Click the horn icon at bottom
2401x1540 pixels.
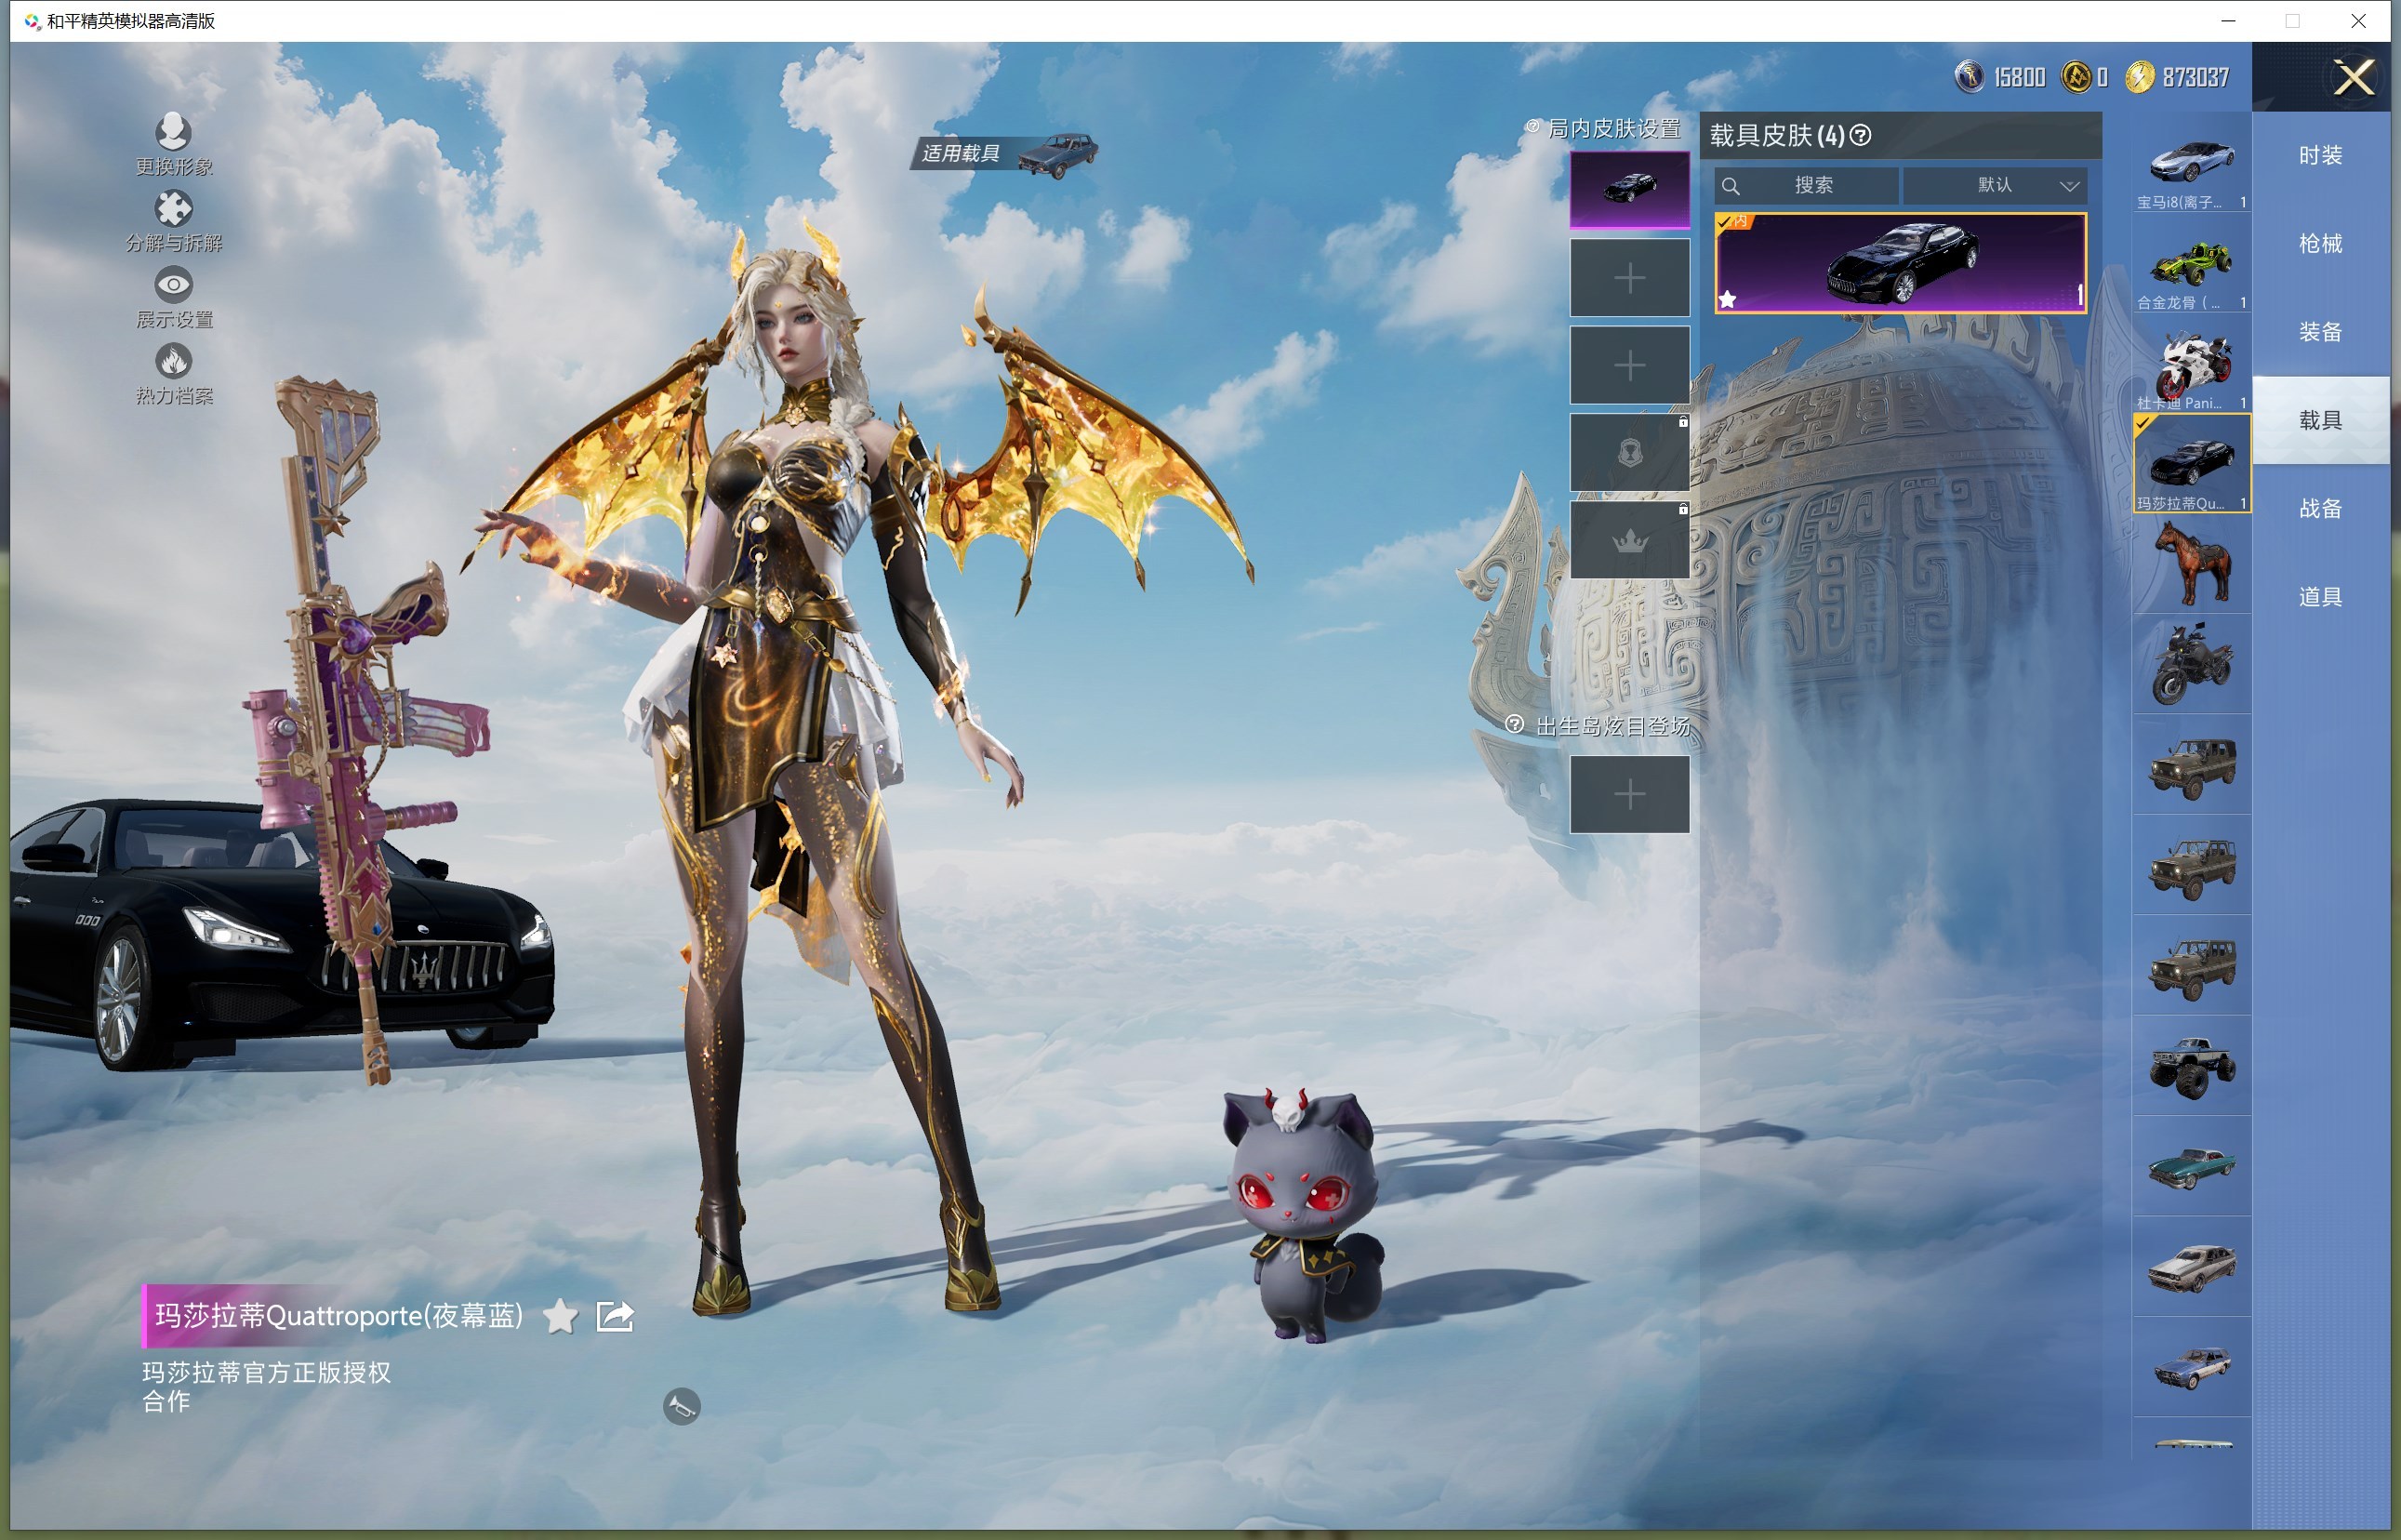(682, 1406)
